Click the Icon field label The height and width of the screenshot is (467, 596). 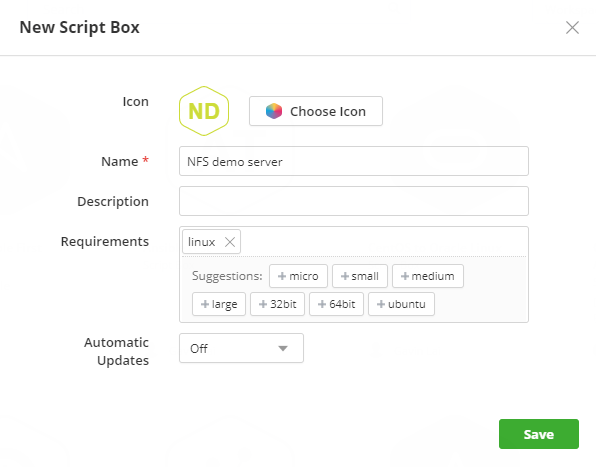[x=136, y=102]
